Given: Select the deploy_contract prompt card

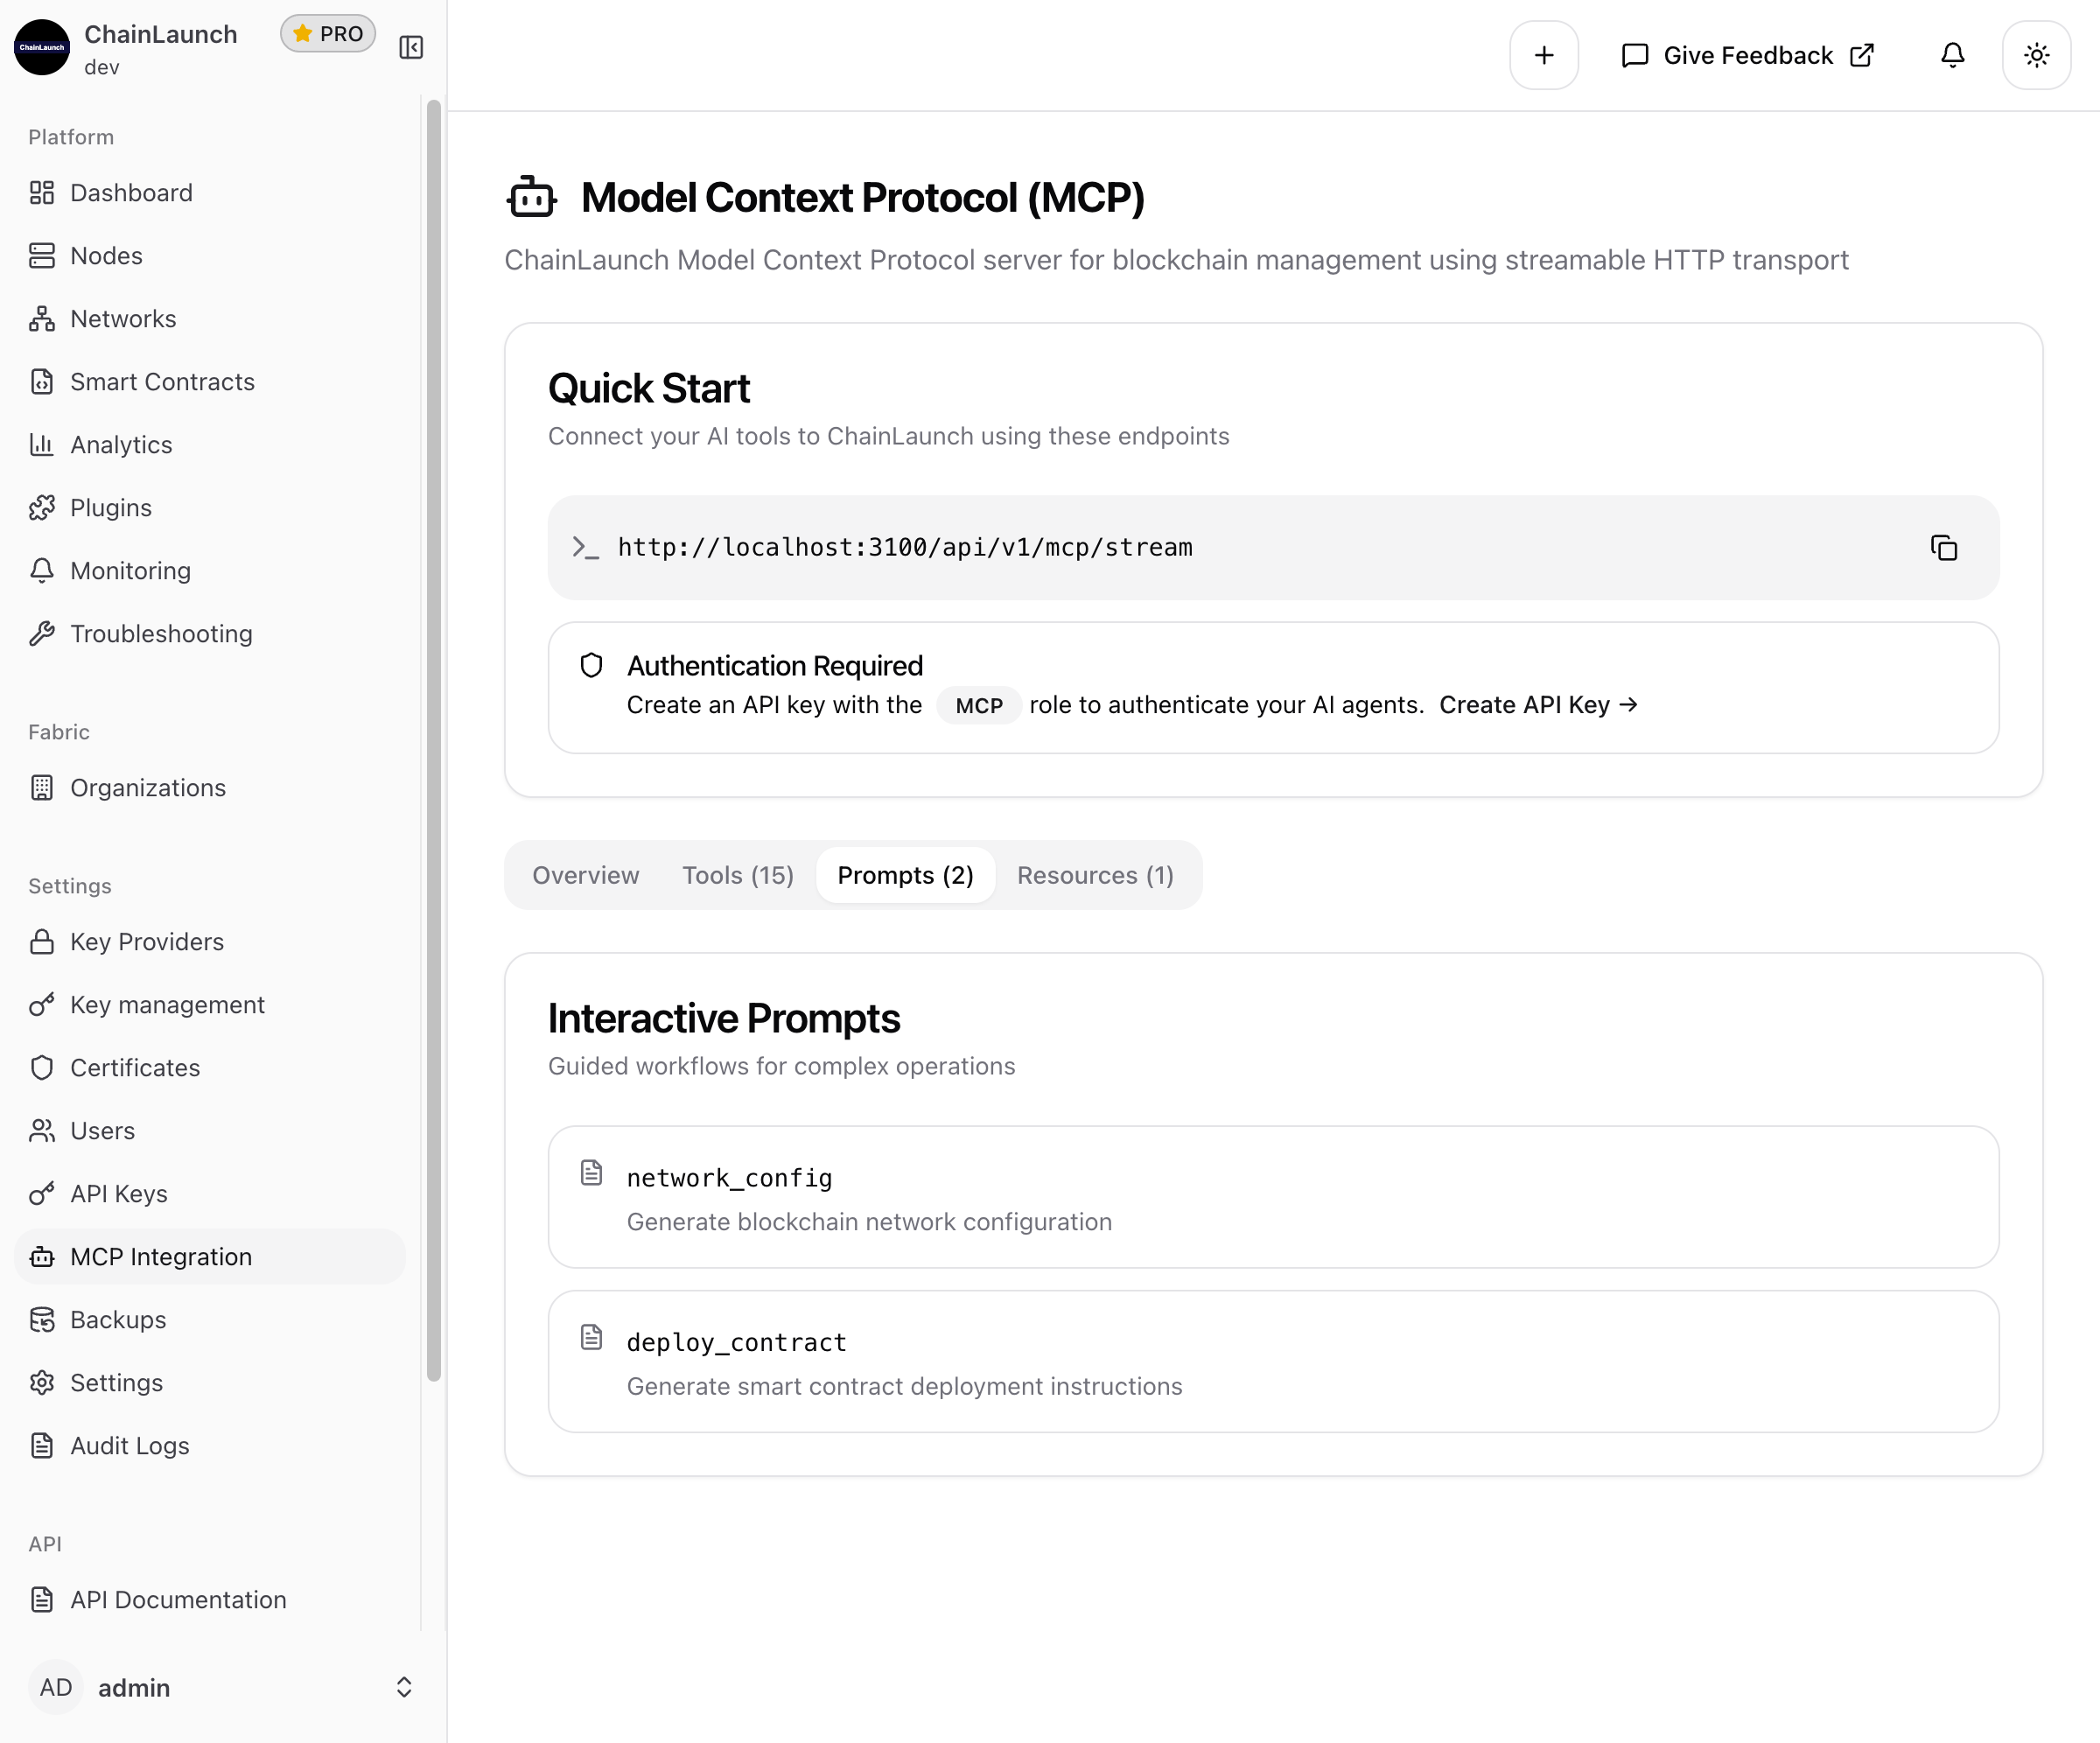Looking at the screenshot, I should point(1273,1362).
